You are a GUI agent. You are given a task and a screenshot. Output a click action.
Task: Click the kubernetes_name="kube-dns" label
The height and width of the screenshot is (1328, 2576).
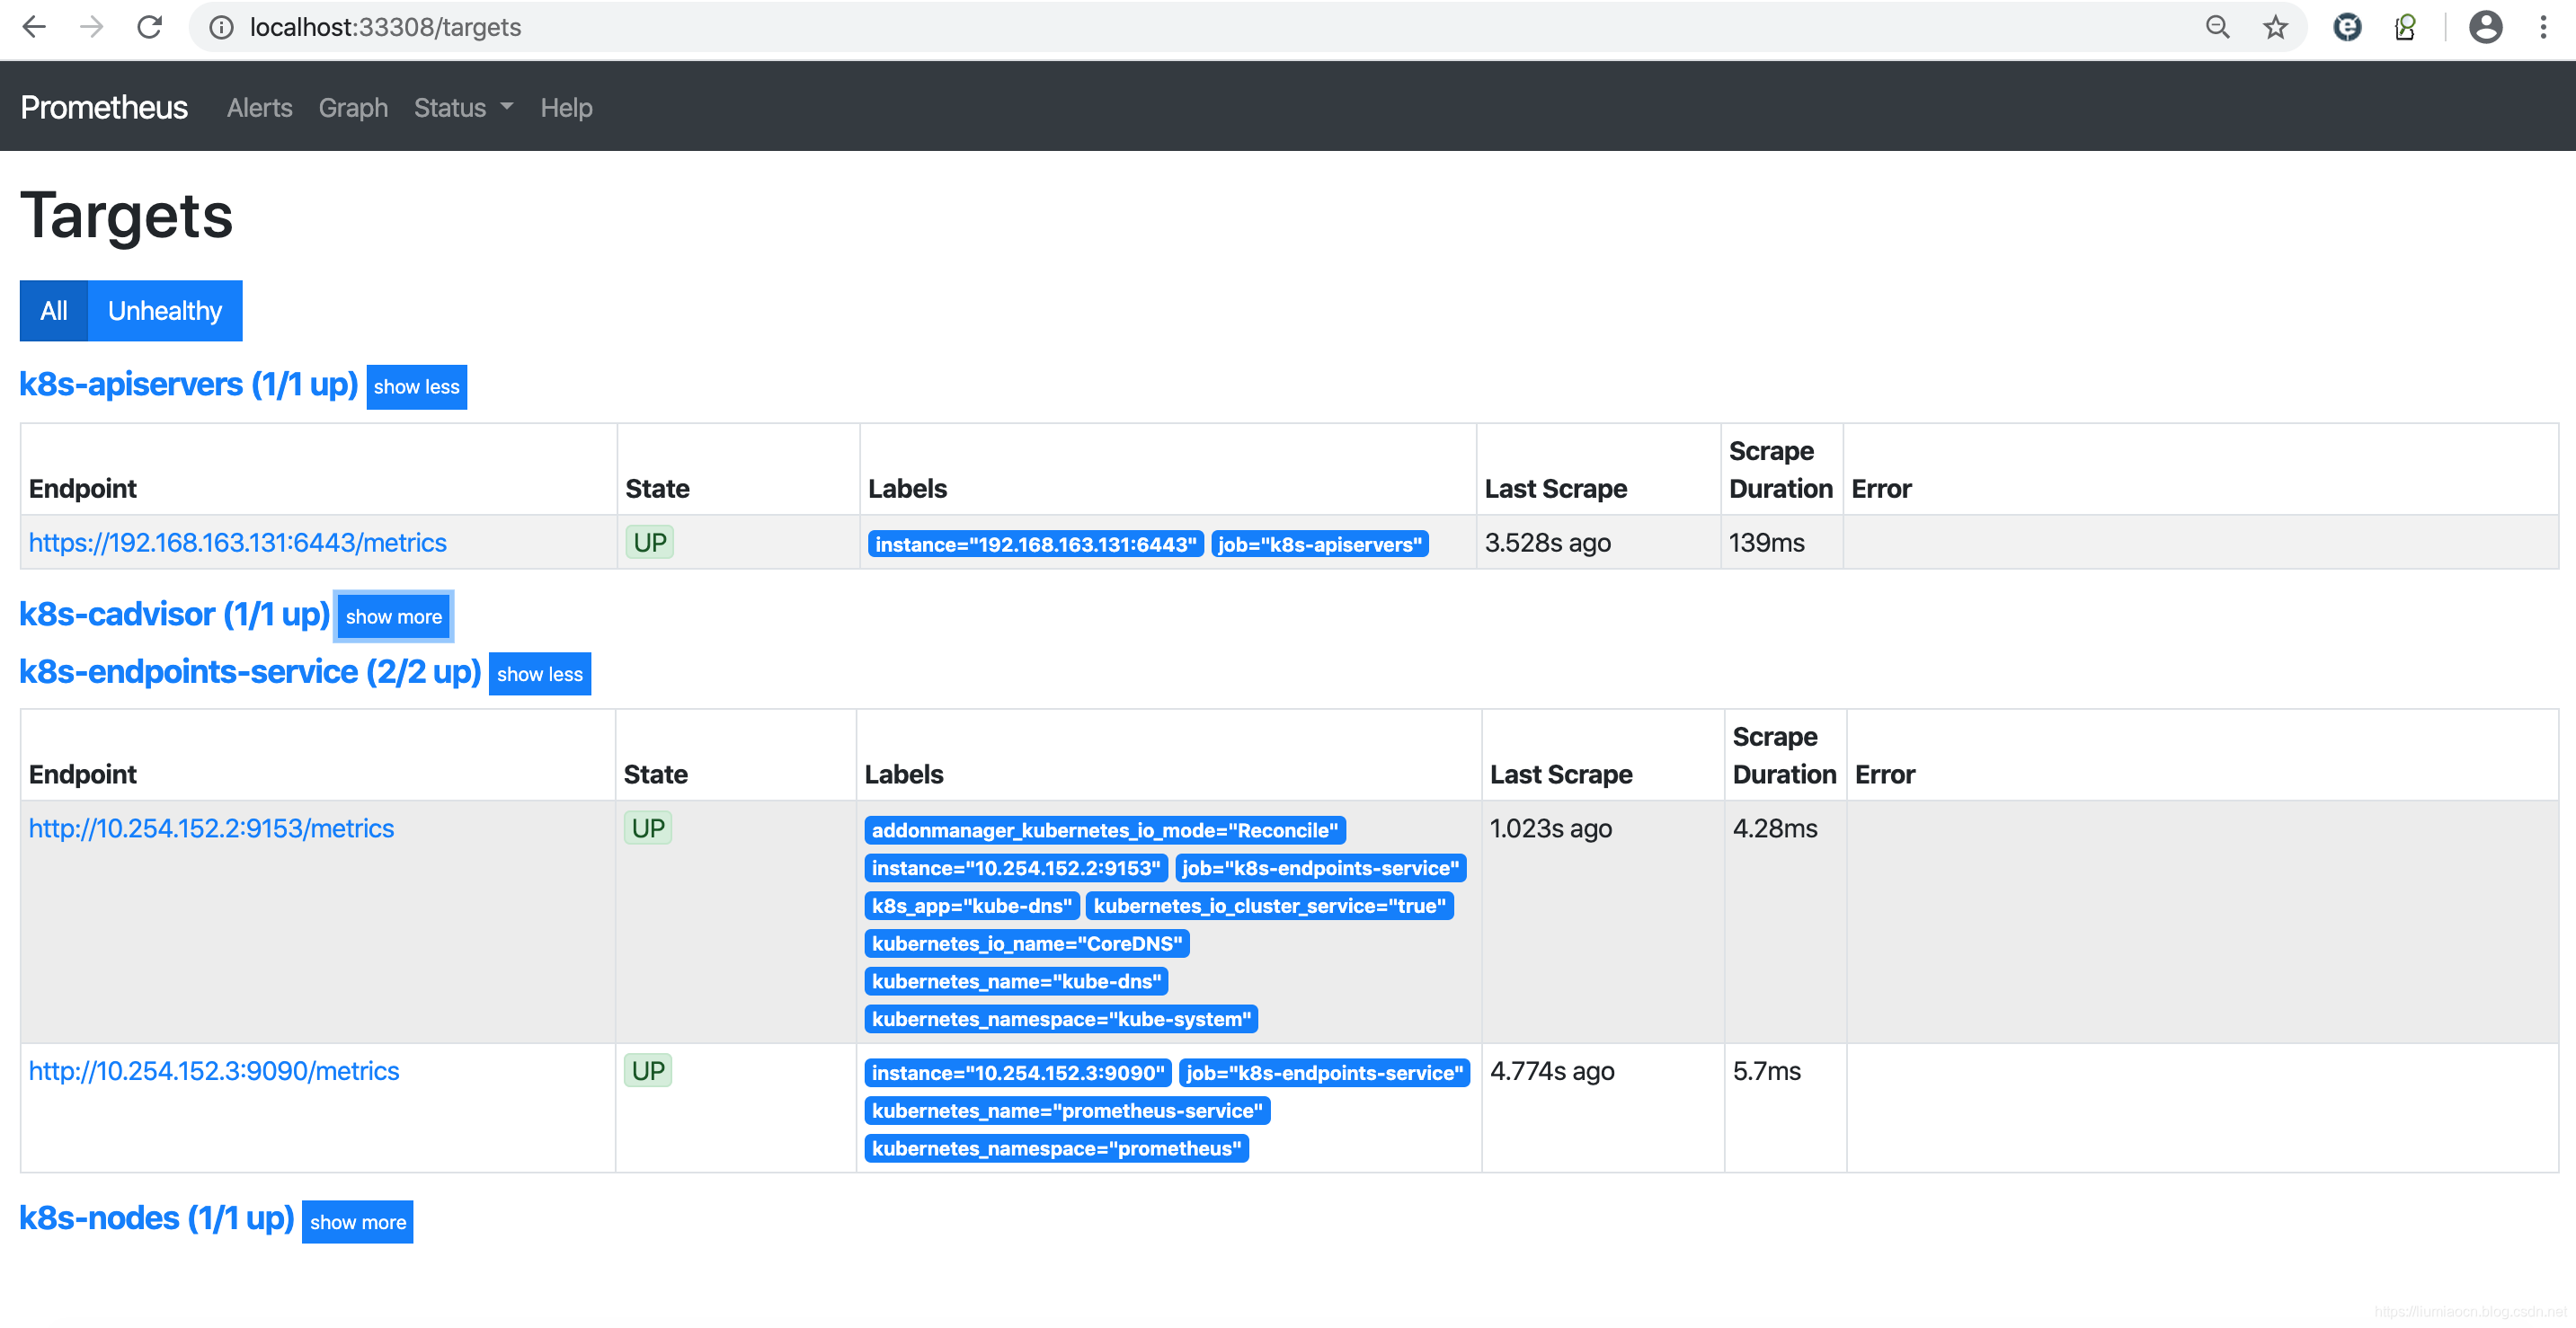(1016, 981)
